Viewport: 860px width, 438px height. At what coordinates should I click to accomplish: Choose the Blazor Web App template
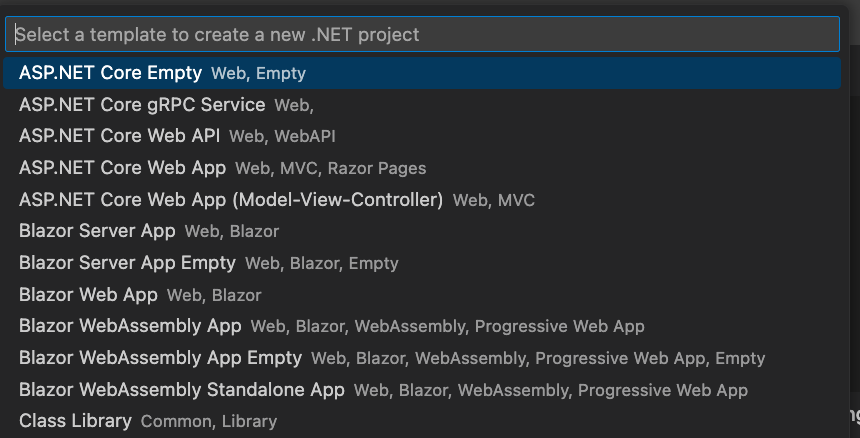(x=88, y=295)
